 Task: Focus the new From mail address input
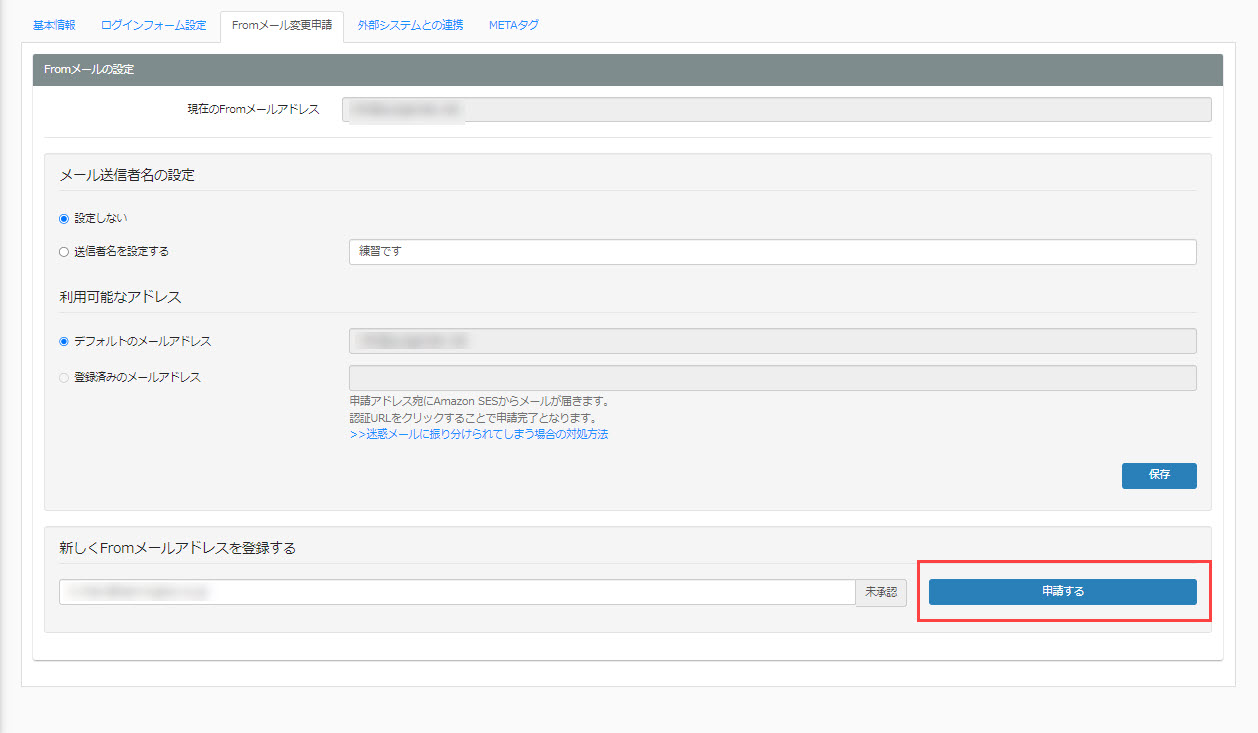(456, 592)
